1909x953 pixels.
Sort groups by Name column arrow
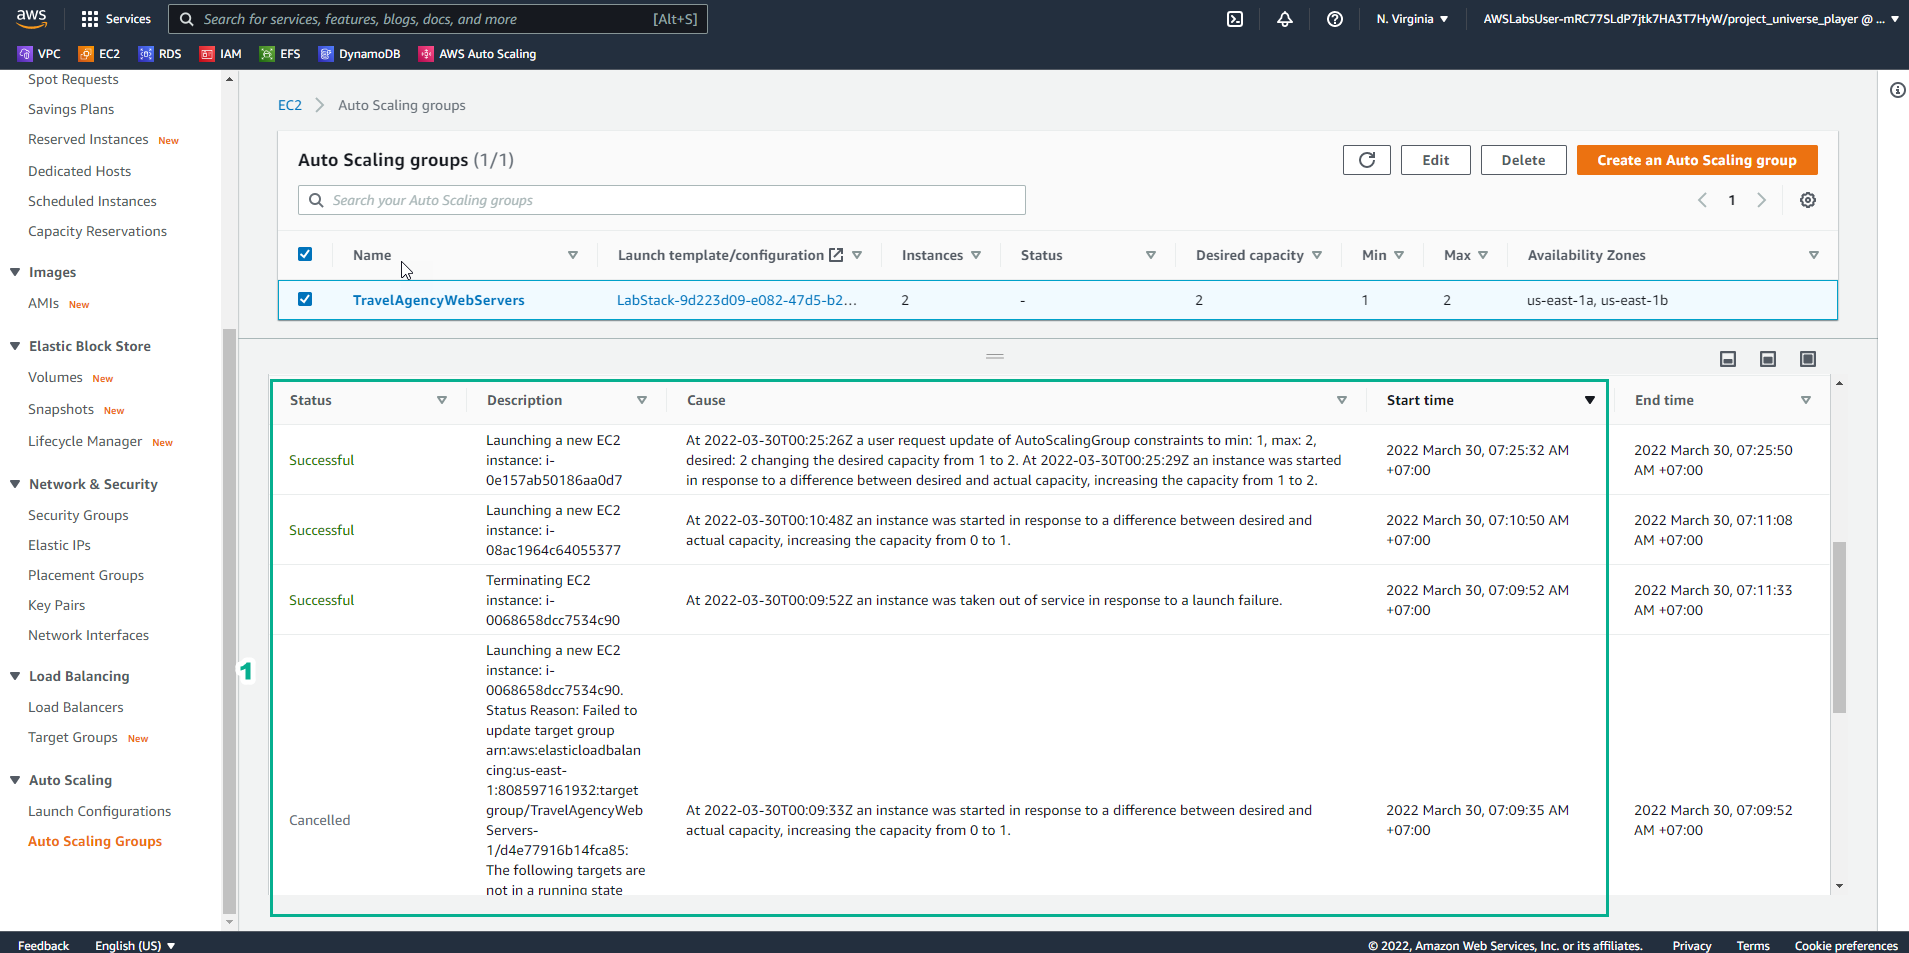click(x=573, y=255)
